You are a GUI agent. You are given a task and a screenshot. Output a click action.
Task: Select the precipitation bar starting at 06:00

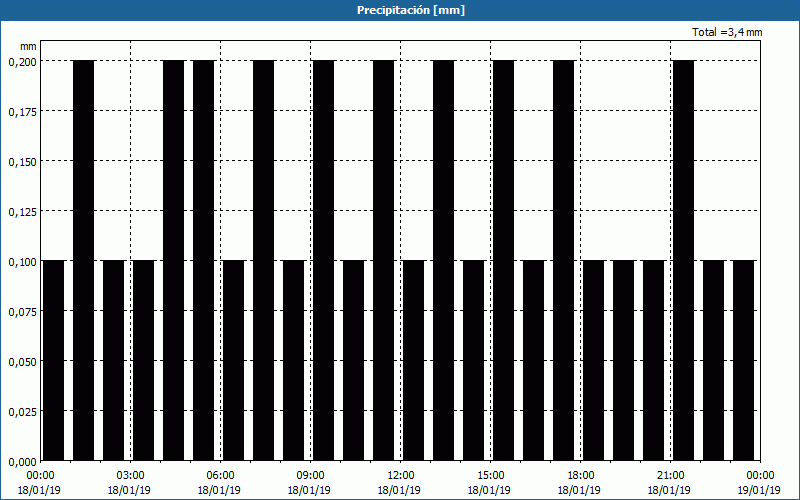(234, 360)
